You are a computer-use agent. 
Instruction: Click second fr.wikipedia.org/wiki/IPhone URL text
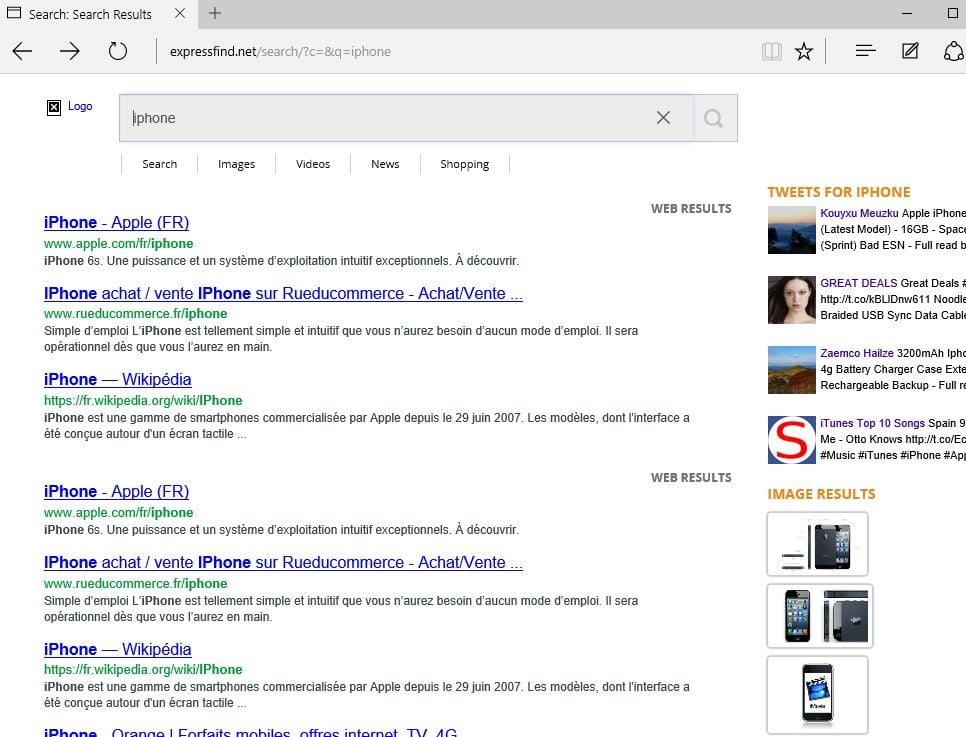point(143,670)
